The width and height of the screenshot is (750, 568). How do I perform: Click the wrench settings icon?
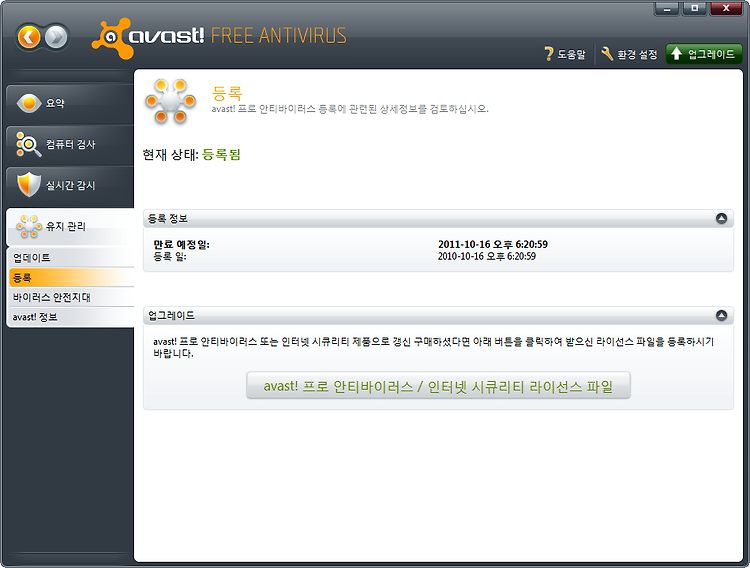607,54
